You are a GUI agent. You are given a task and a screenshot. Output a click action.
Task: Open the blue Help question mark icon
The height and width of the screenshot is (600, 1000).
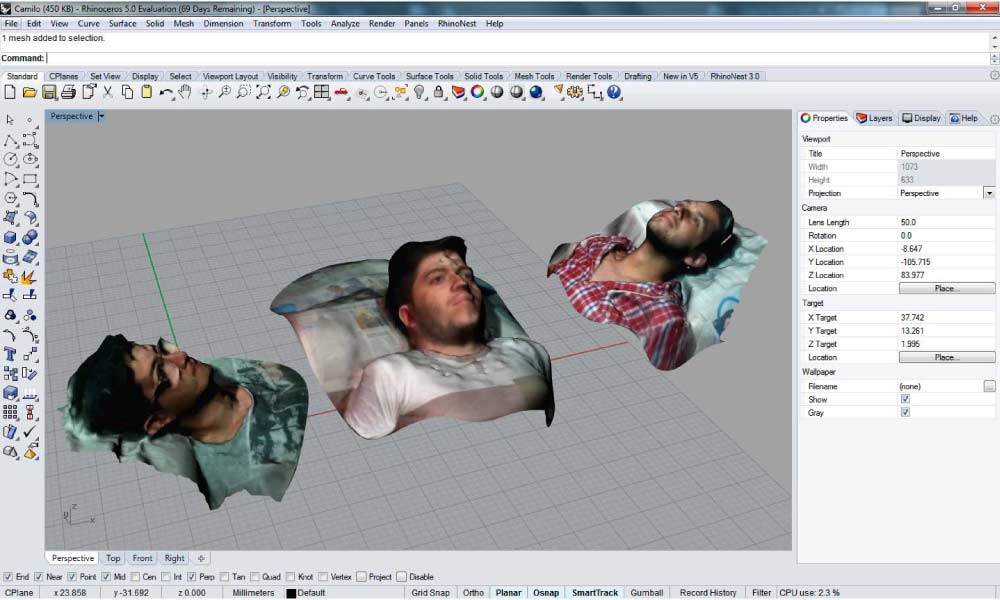pos(614,92)
